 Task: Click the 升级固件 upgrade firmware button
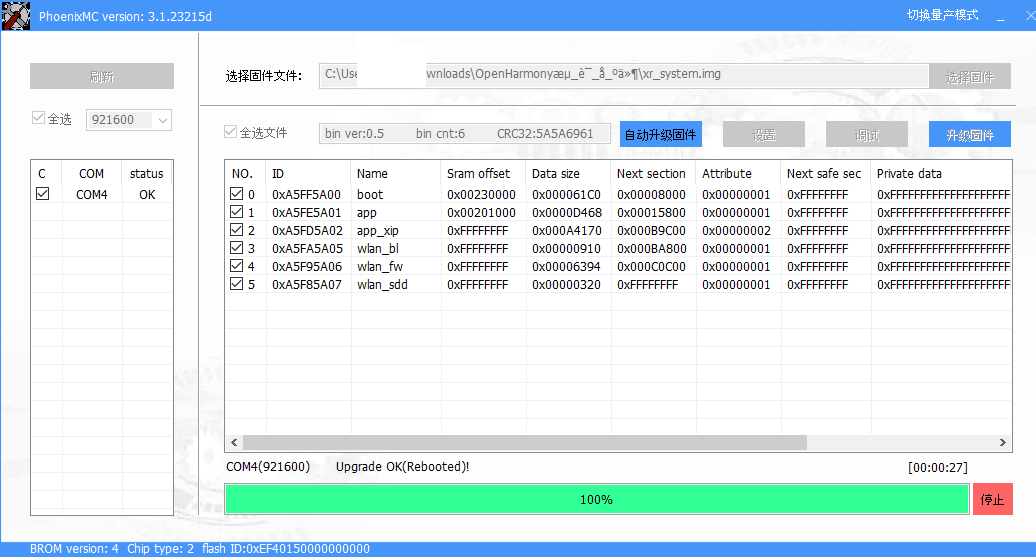[970, 134]
